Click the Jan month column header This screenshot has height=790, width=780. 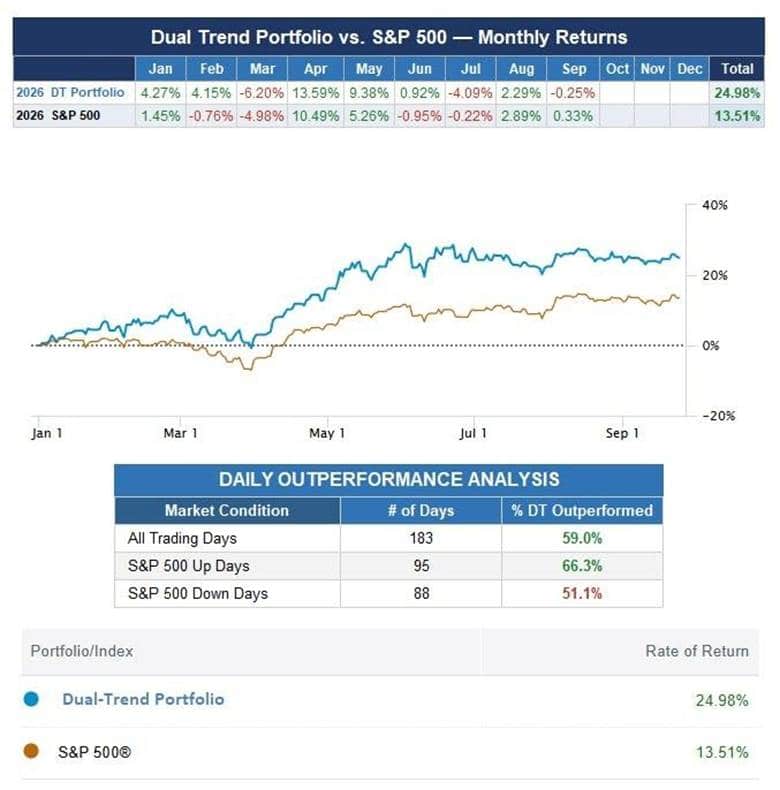[160, 69]
